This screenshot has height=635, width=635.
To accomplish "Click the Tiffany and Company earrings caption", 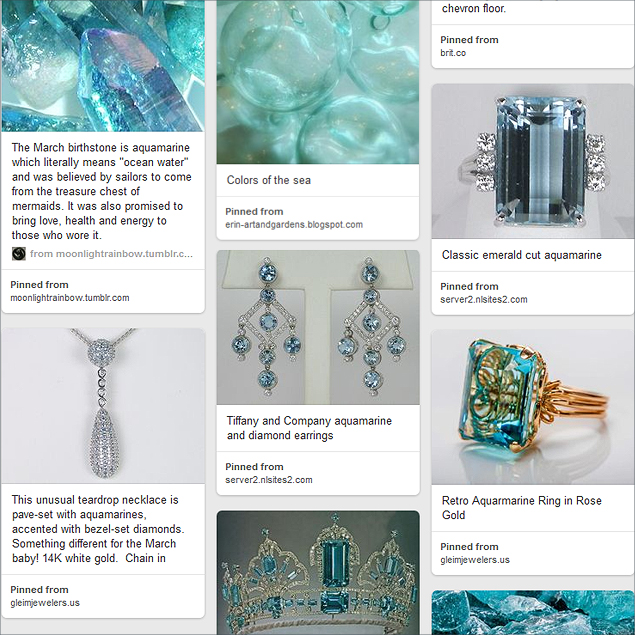I will tap(309, 428).
